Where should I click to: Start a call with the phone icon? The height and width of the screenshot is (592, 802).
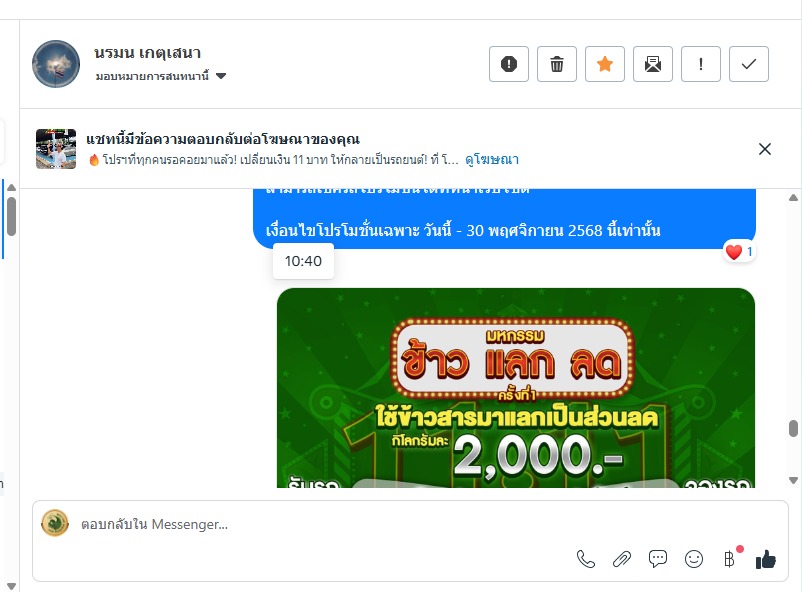pyautogui.click(x=586, y=559)
